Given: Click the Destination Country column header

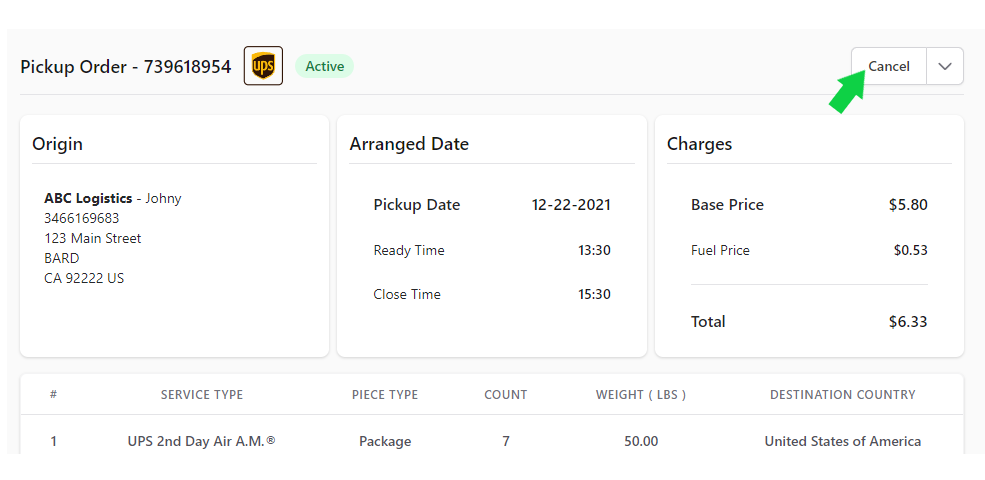Looking at the screenshot, I should point(843,395).
